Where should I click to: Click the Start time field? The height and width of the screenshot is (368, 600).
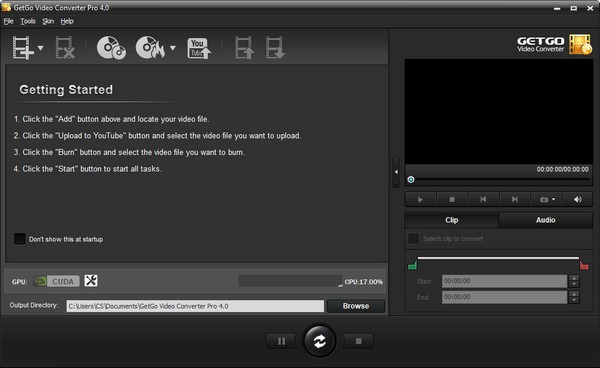click(504, 281)
